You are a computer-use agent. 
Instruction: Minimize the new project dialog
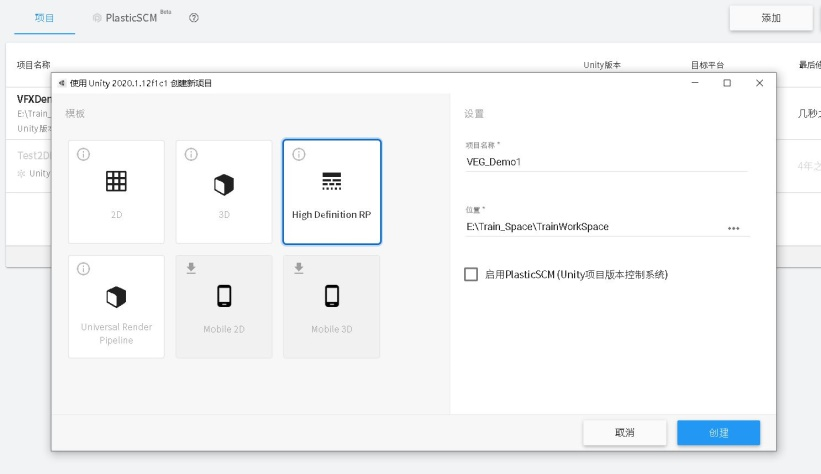(695, 83)
